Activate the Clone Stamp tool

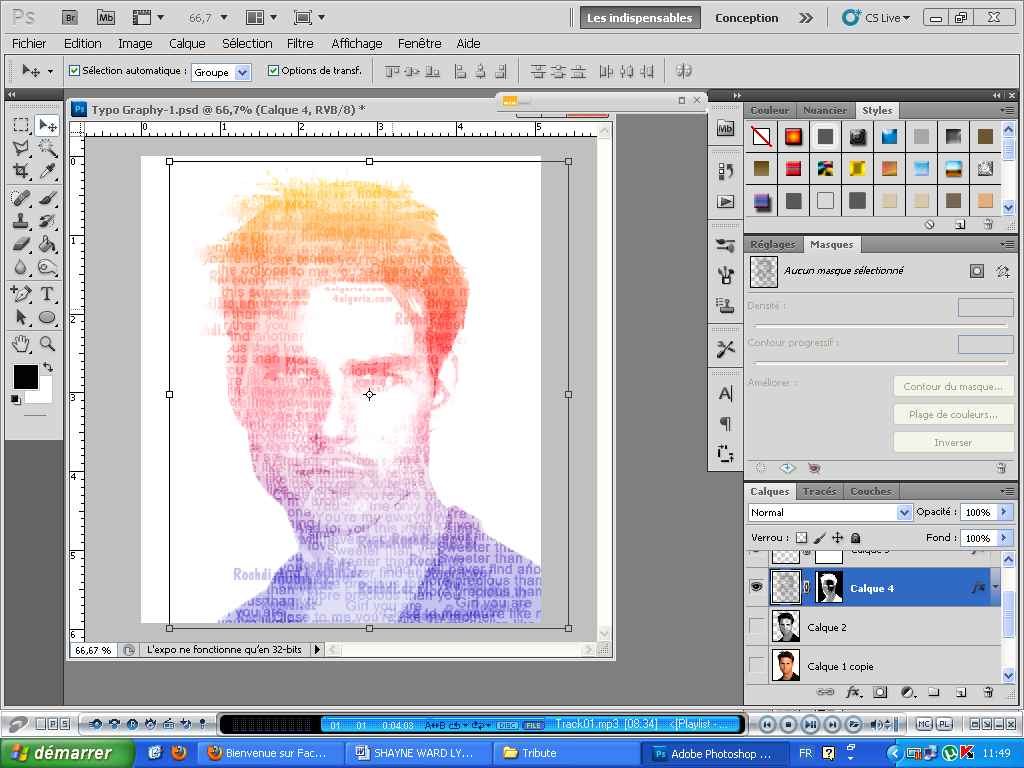(x=21, y=221)
